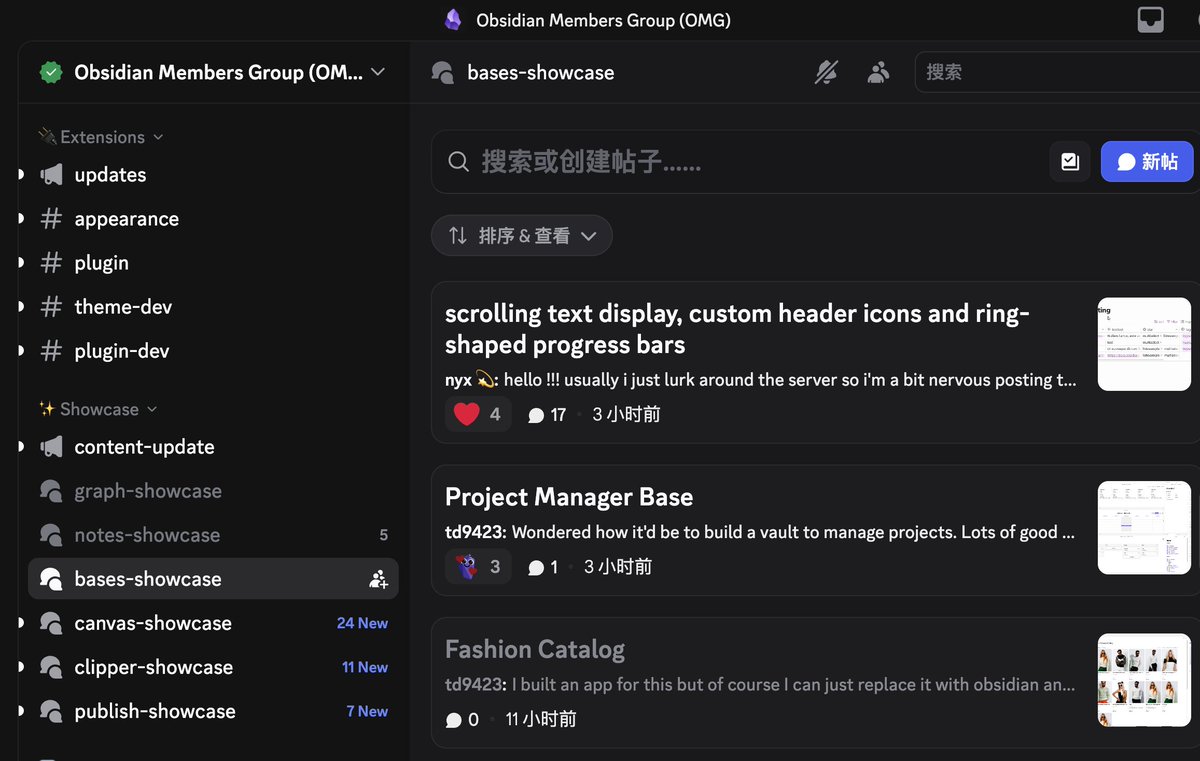Show the member list icon
1200x761 pixels.
click(878, 72)
